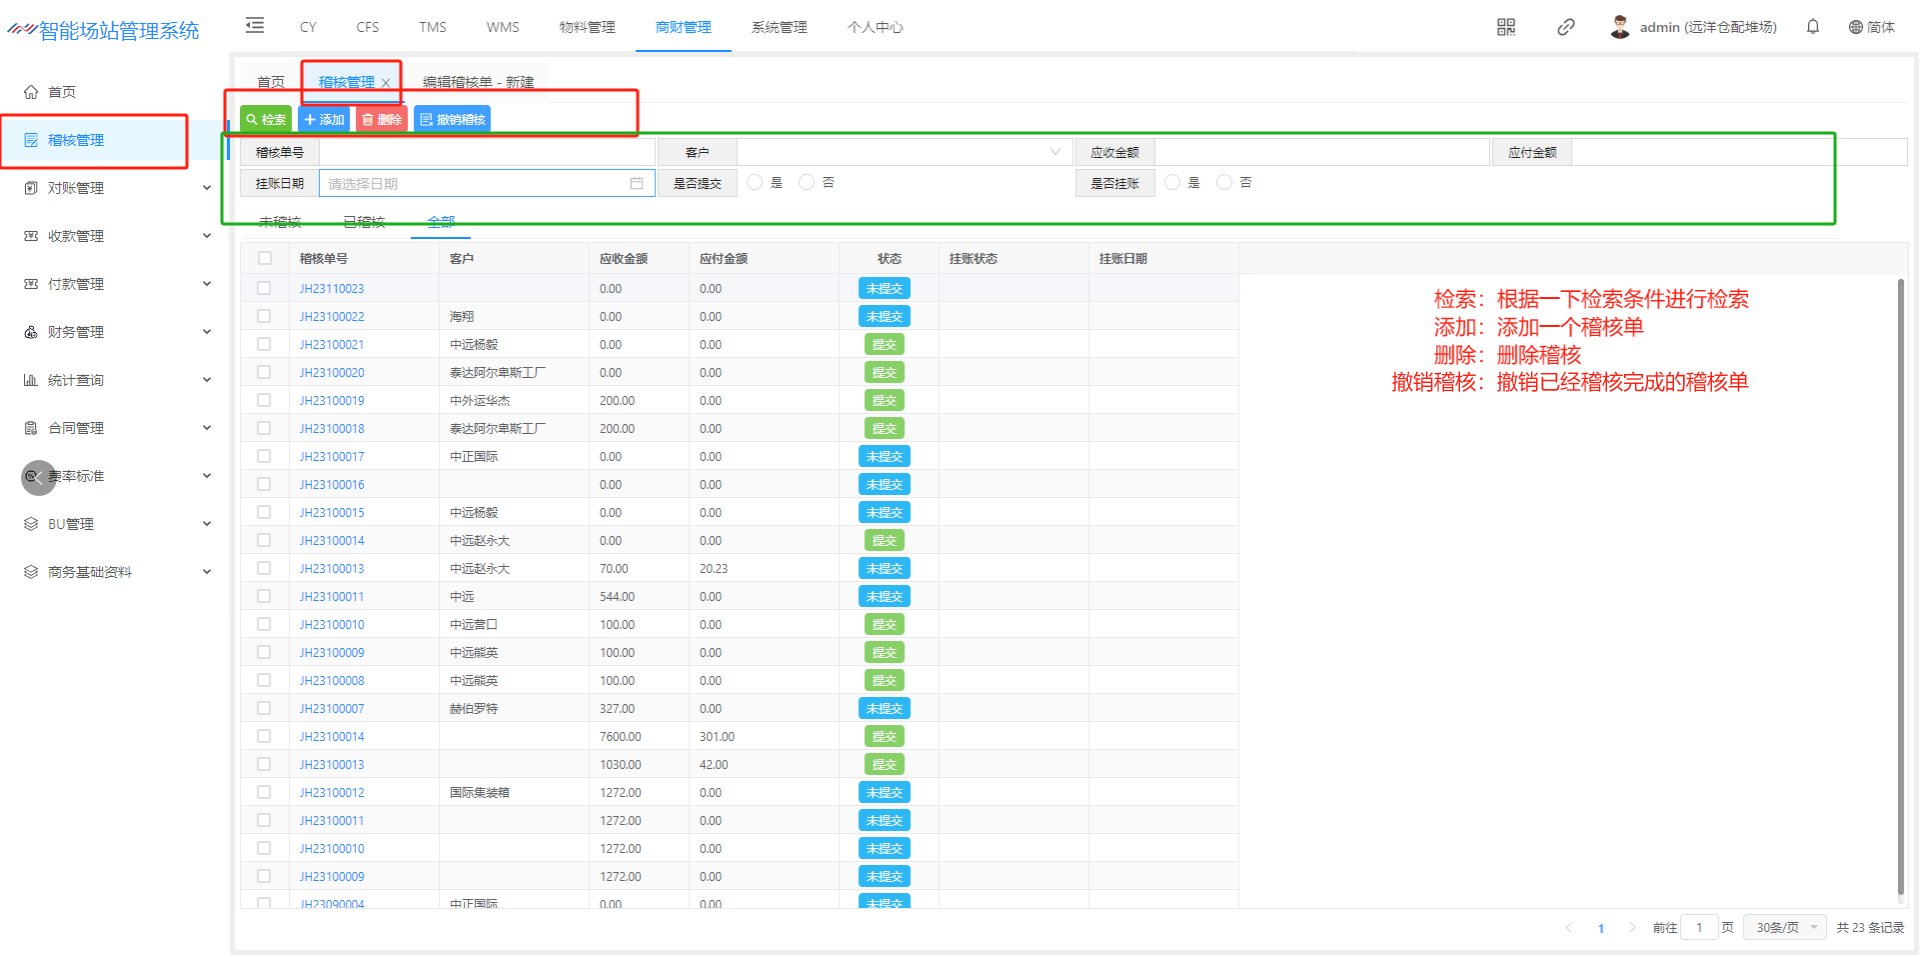
Task: Switch to the 已稽核 tab
Action: [364, 222]
